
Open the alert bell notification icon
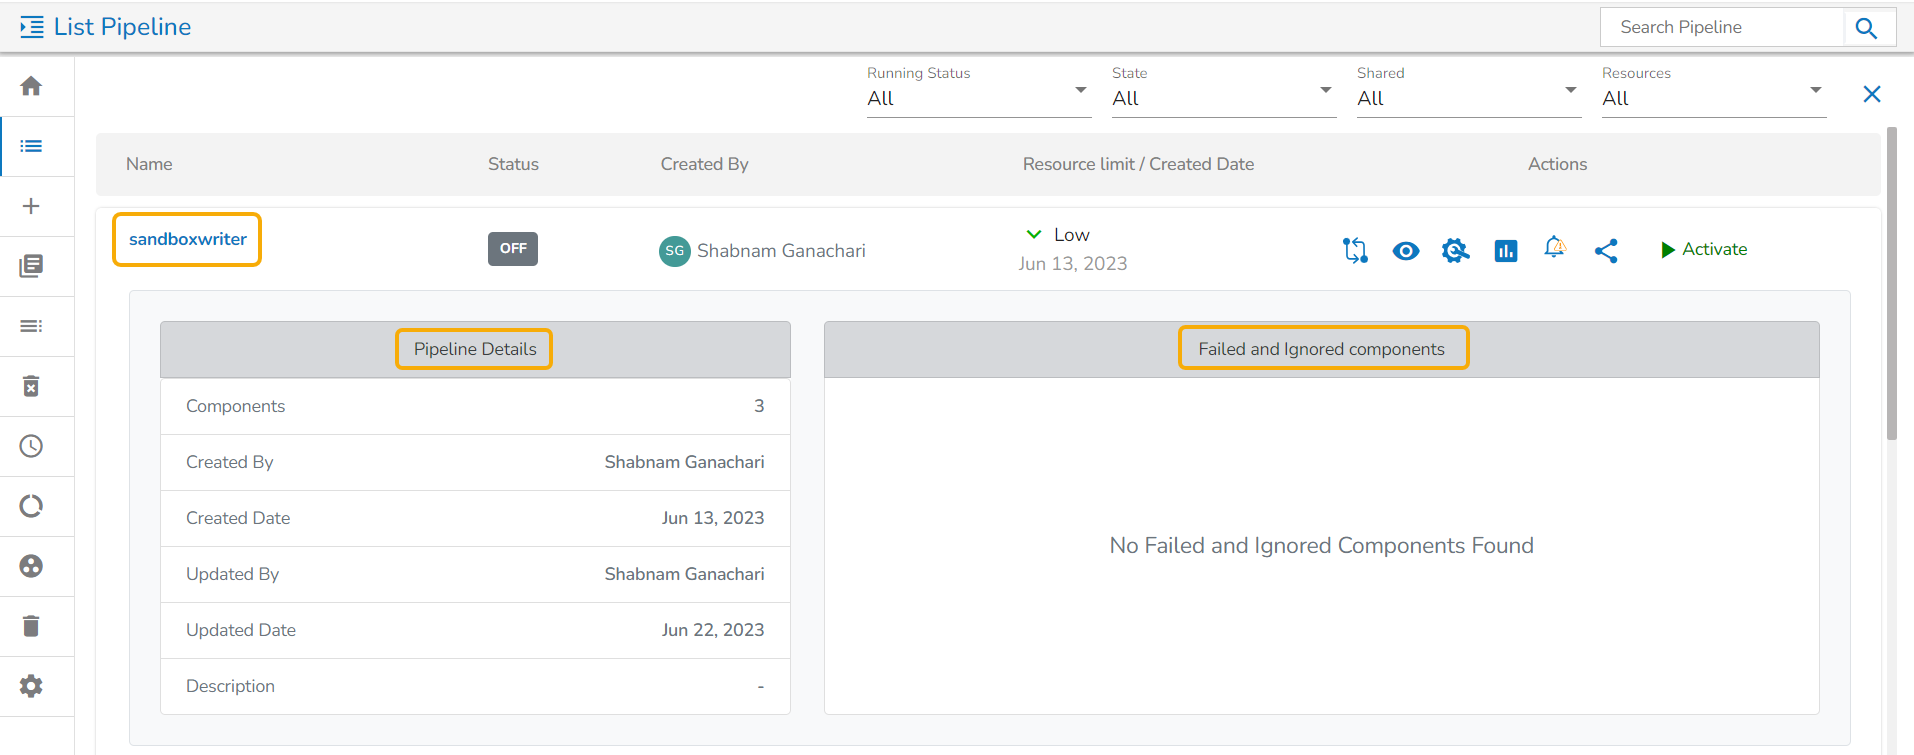pyautogui.click(x=1554, y=248)
